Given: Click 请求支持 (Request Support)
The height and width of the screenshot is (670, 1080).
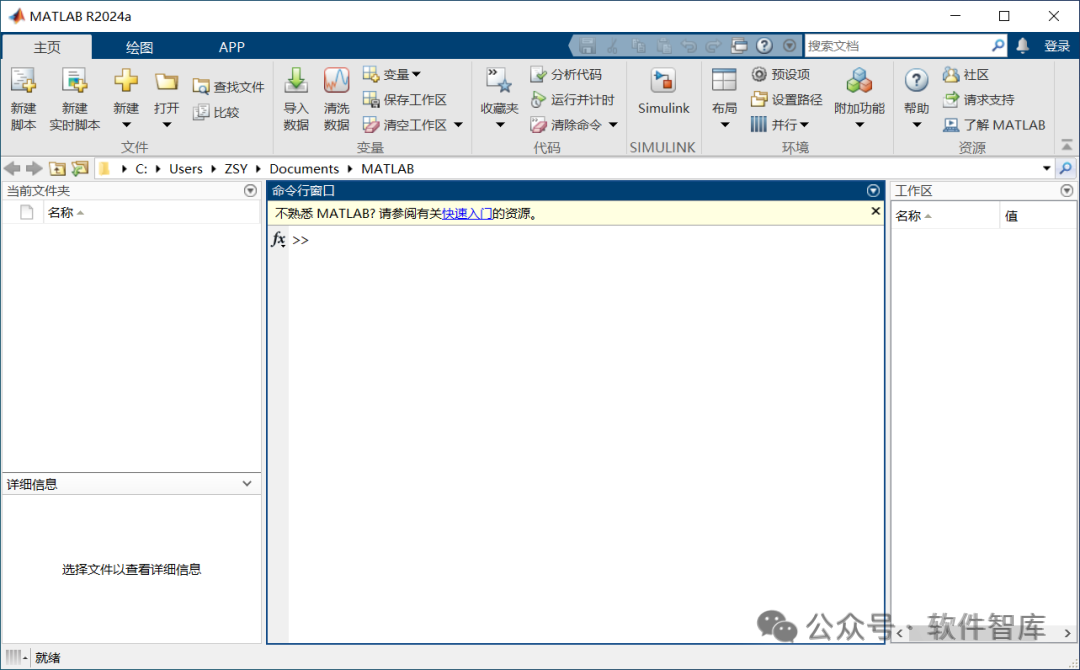Looking at the screenshot, I should (x=979, y=100).
